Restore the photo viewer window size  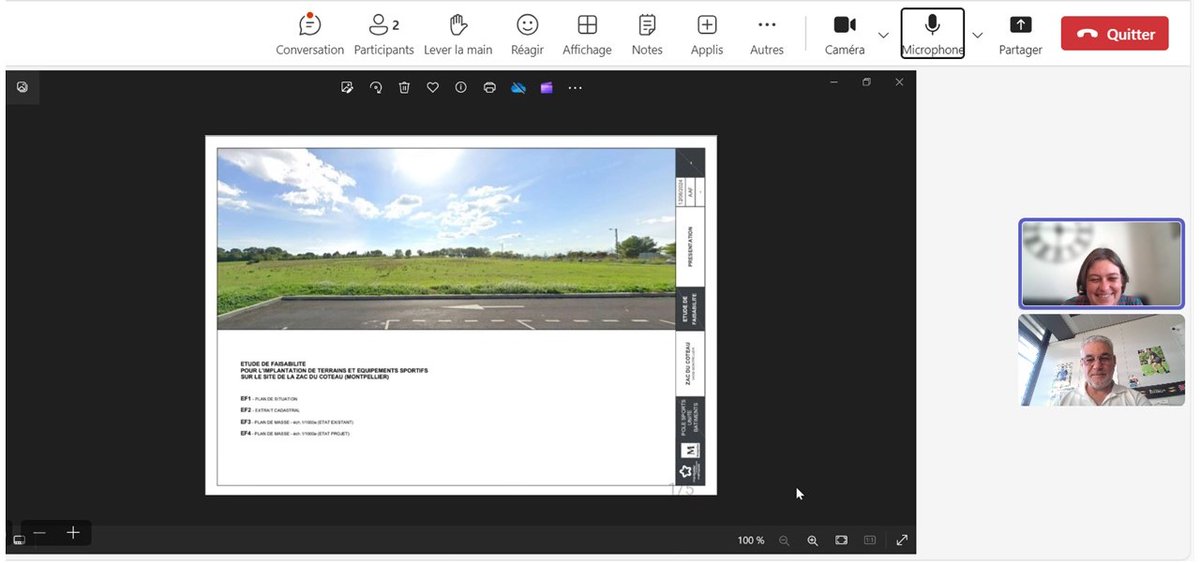point(867,82)
